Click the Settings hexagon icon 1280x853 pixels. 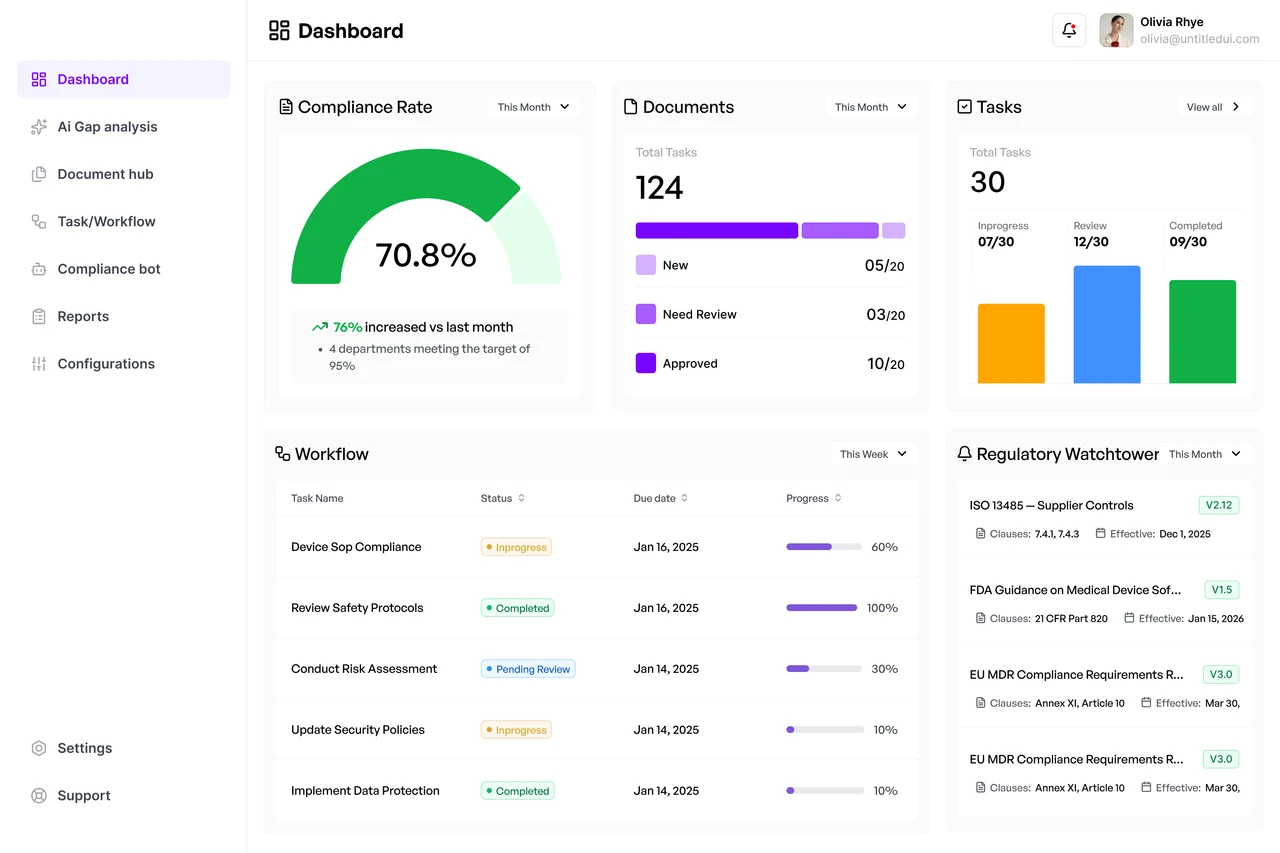(39, 748)
